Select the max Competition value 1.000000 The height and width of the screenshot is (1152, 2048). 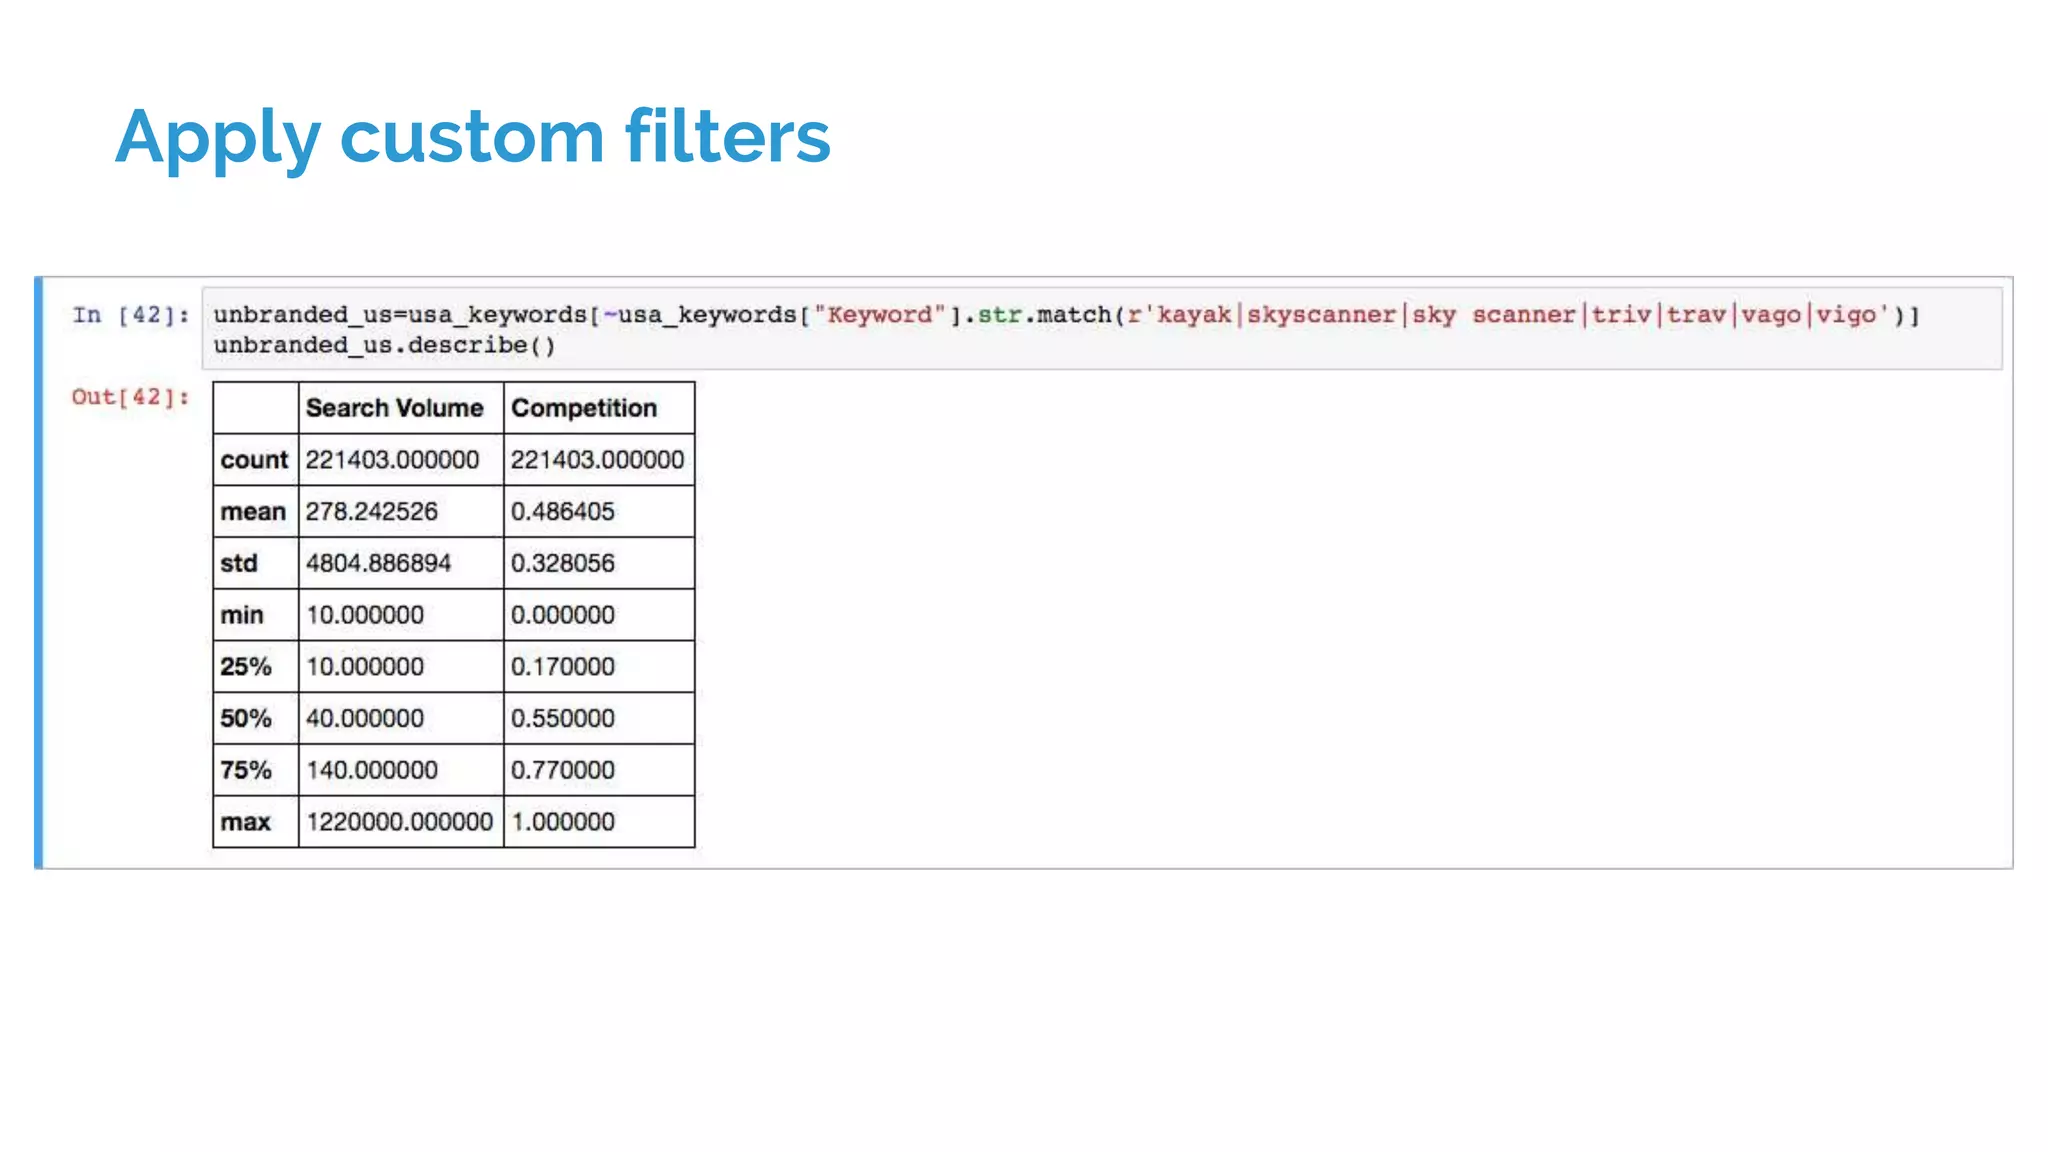(563, 822)
